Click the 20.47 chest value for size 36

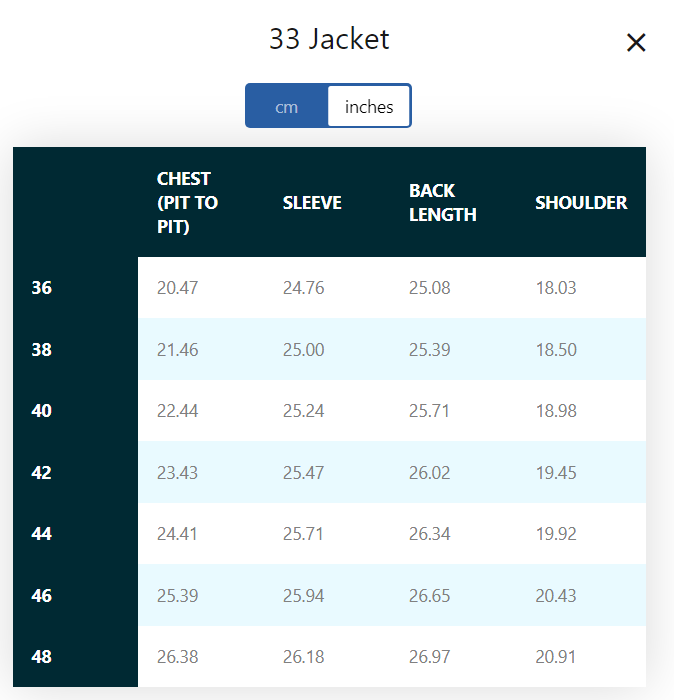click(x=177, y=288)
